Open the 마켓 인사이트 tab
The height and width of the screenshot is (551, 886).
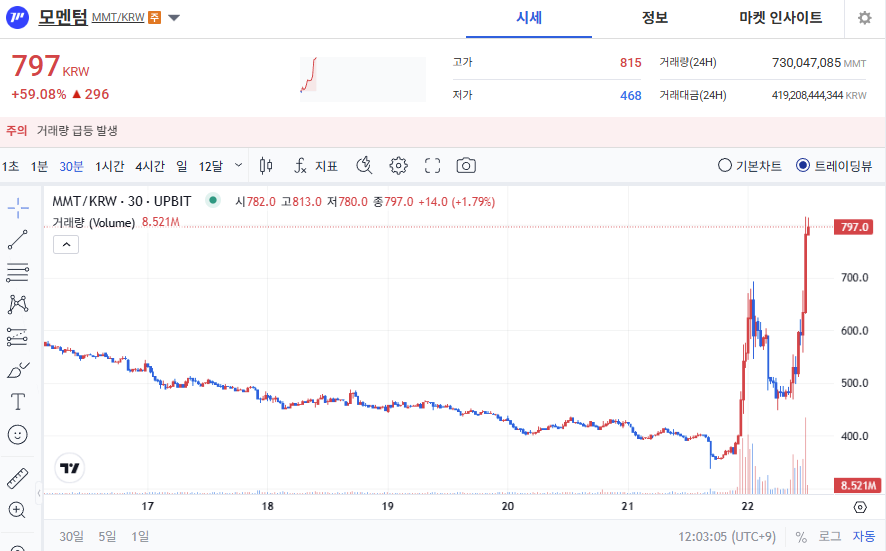point(780,18)
